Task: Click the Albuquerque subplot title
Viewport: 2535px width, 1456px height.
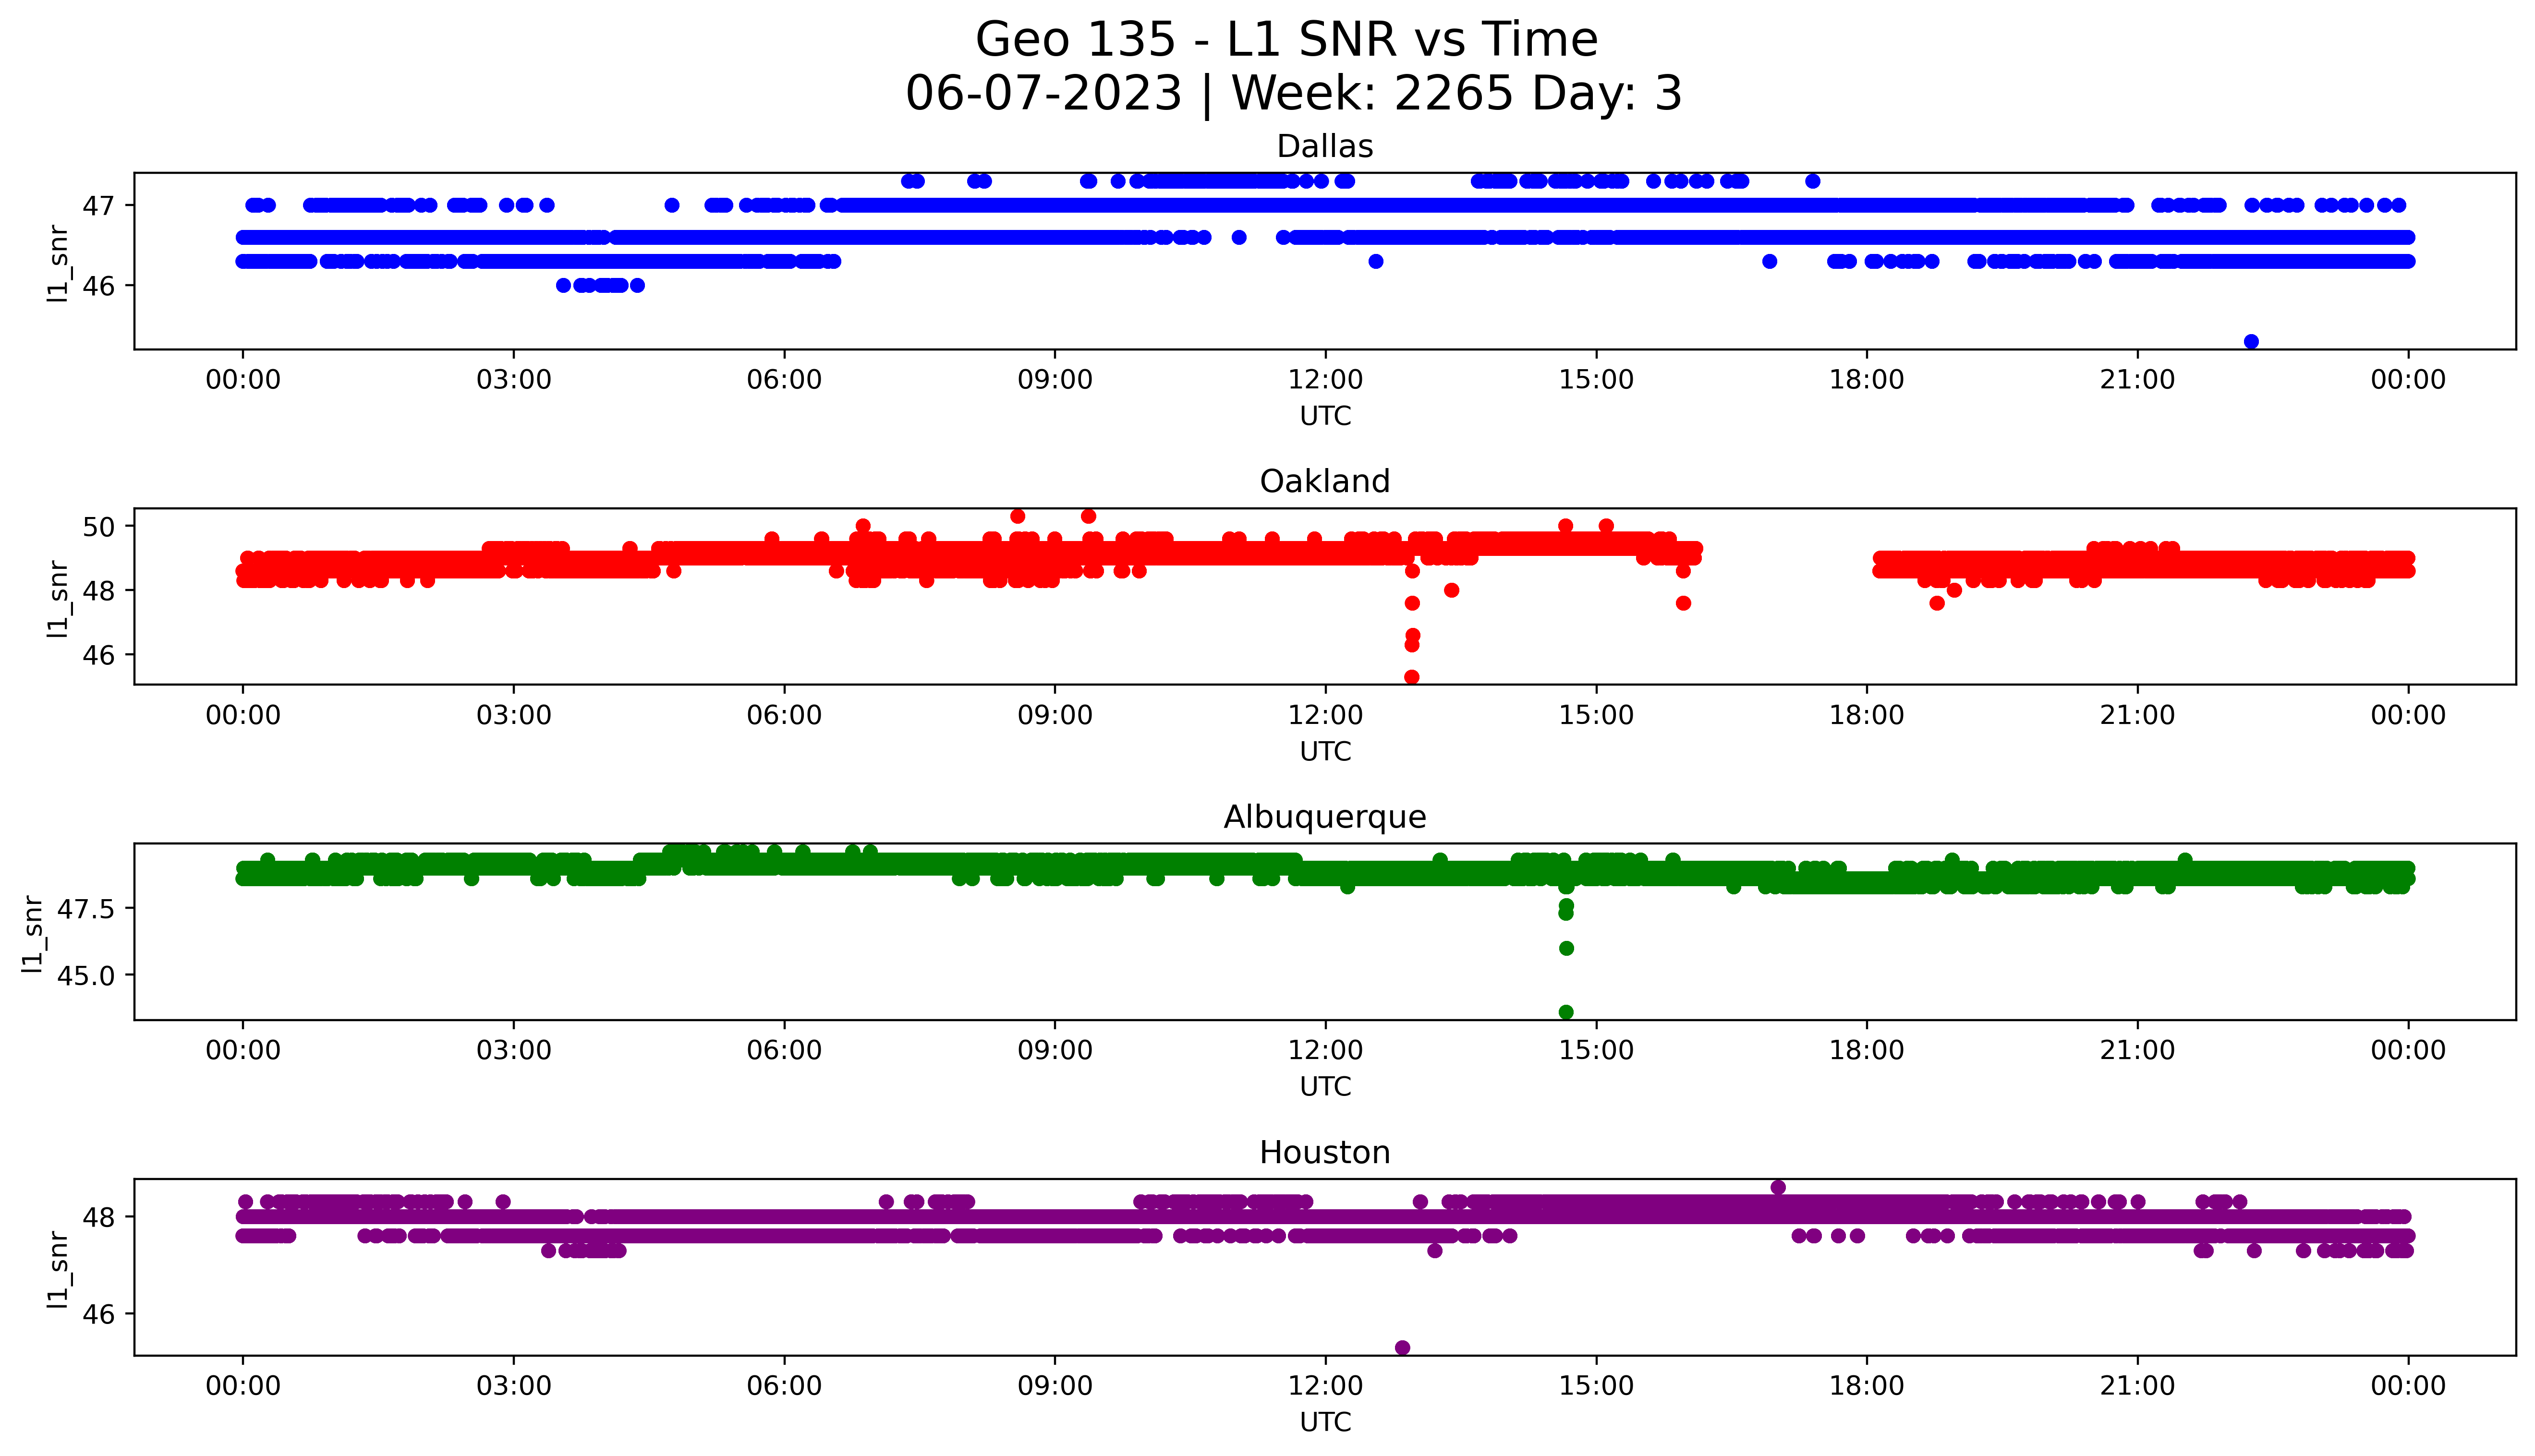Action: pos(1324,817)
